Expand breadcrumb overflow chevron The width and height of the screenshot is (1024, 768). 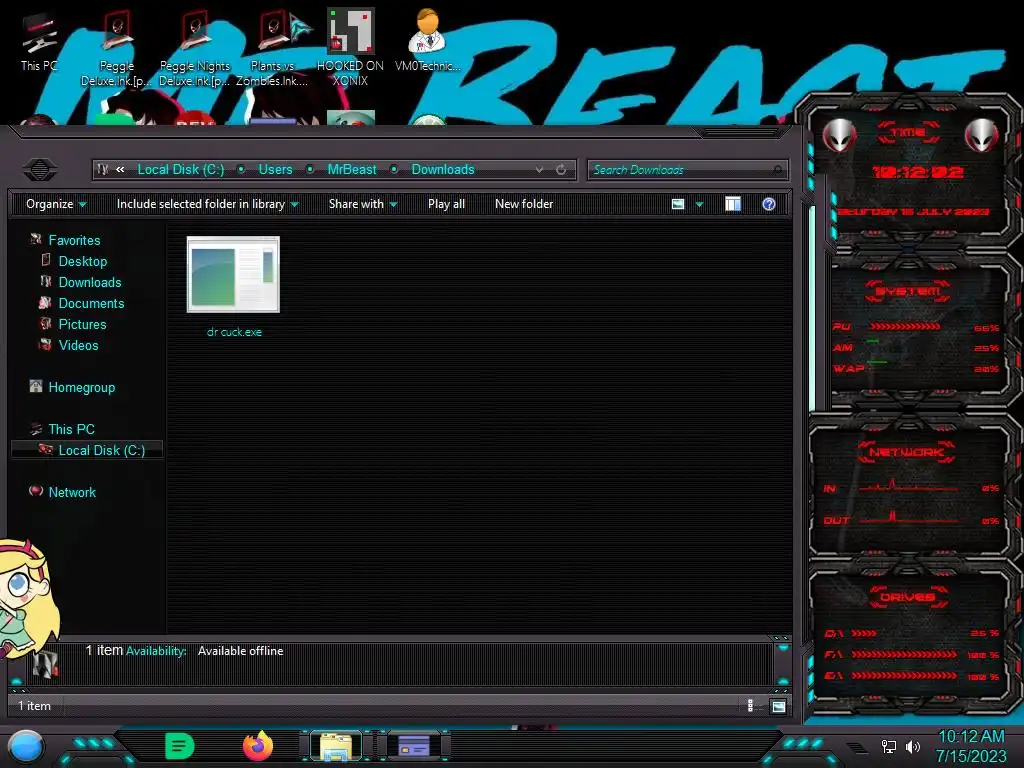(120, 170)
